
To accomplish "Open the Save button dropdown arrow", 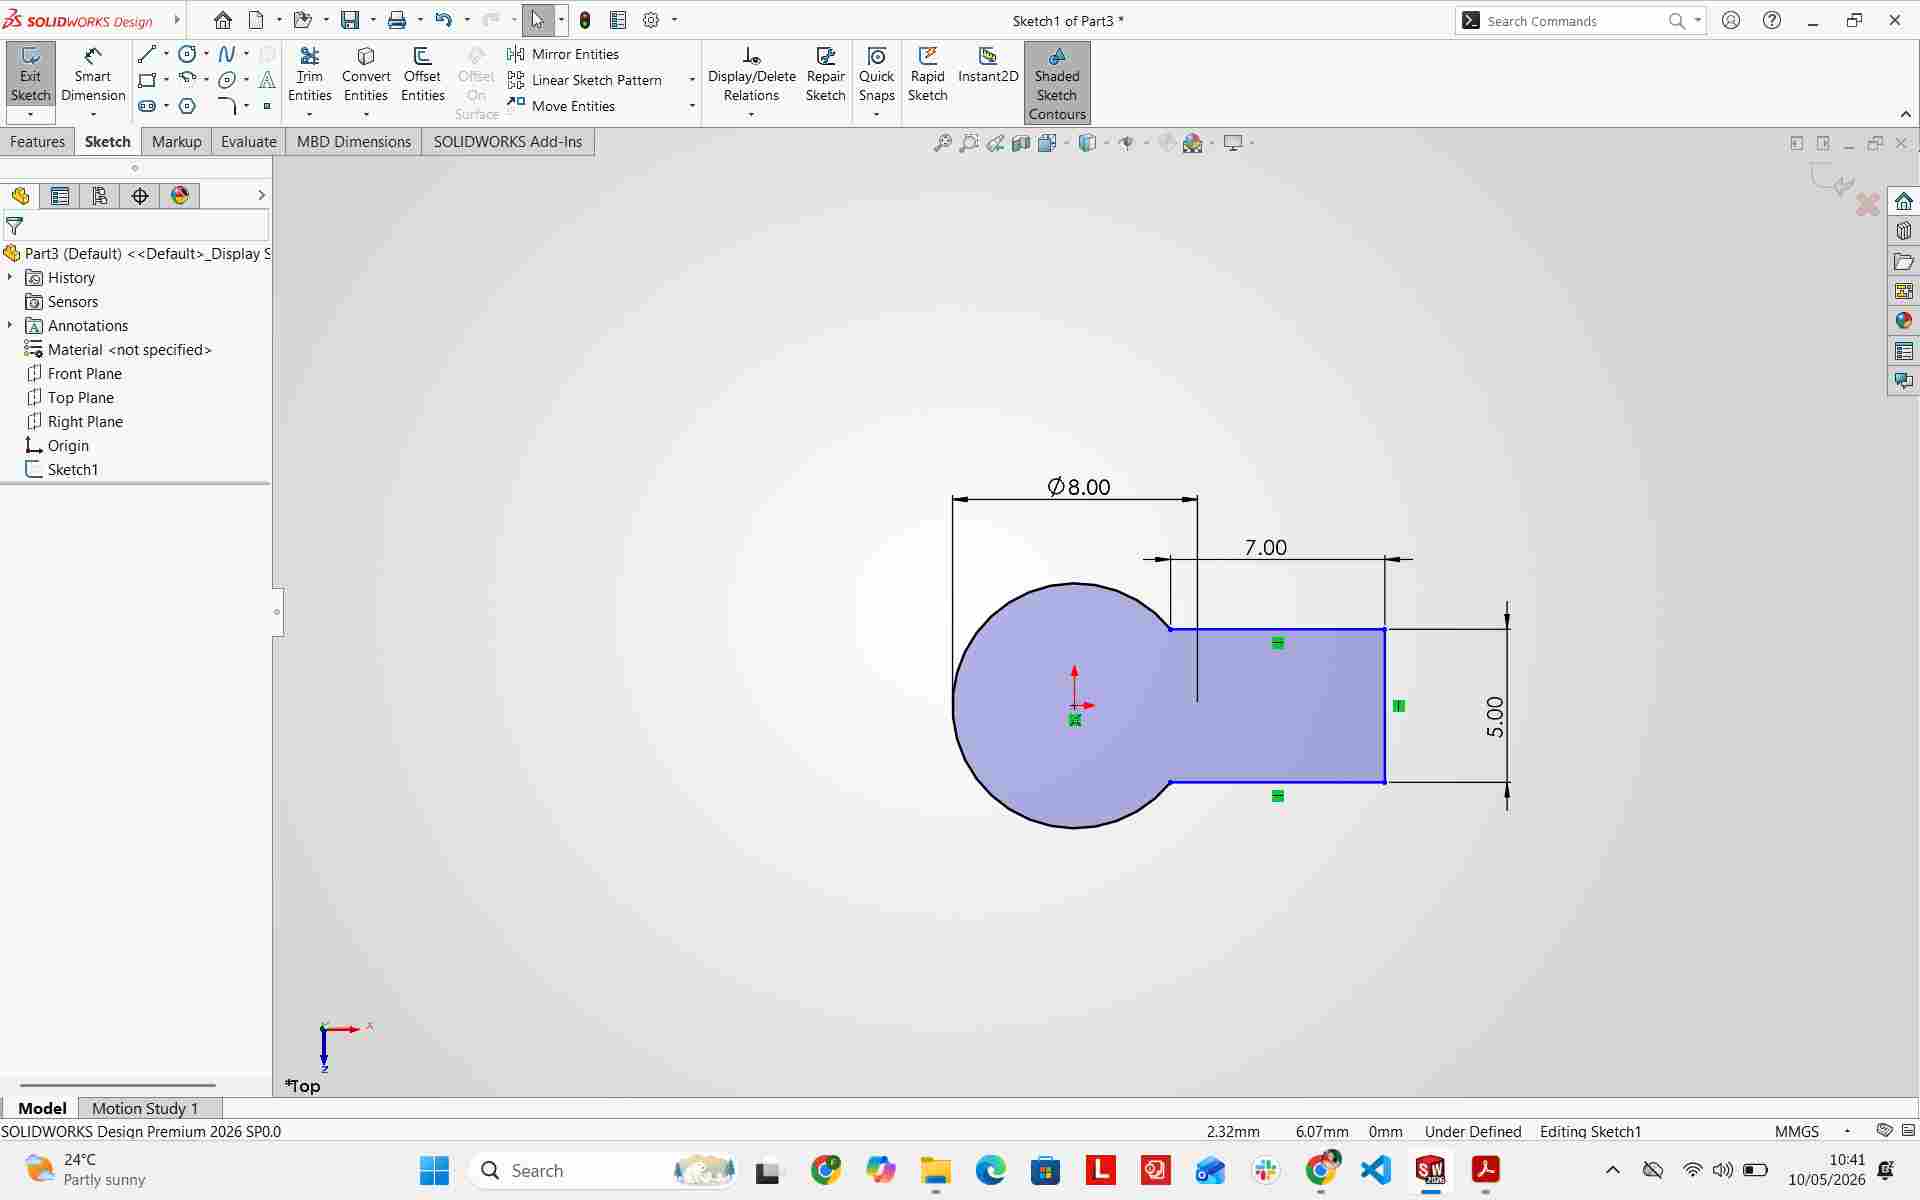I will click(x=373, y=20).
